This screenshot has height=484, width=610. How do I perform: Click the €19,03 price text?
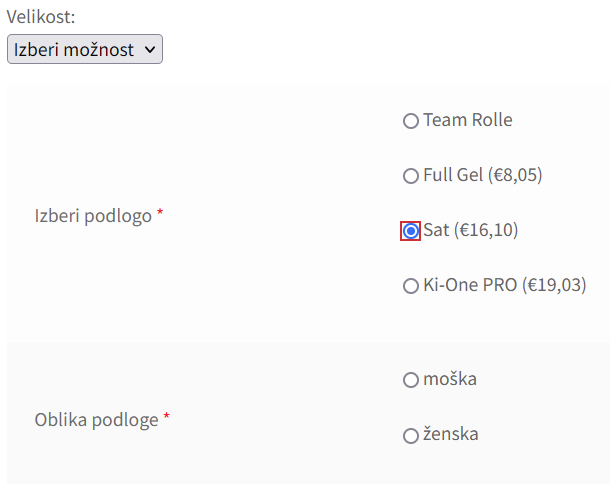tap(555, 285)
